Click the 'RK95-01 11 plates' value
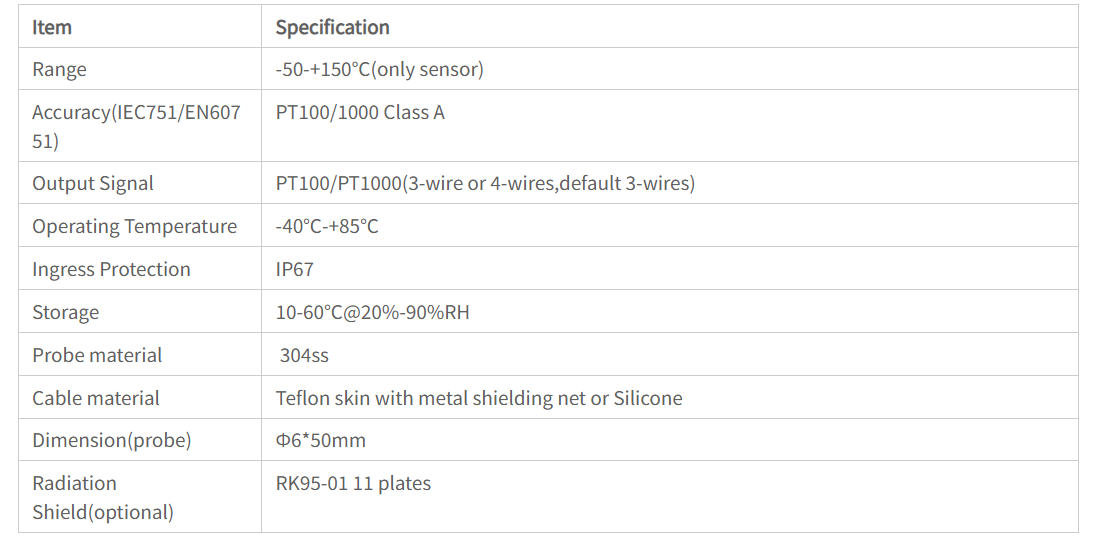The width and height of the screenshot is (1102, 543). (353, 483)
